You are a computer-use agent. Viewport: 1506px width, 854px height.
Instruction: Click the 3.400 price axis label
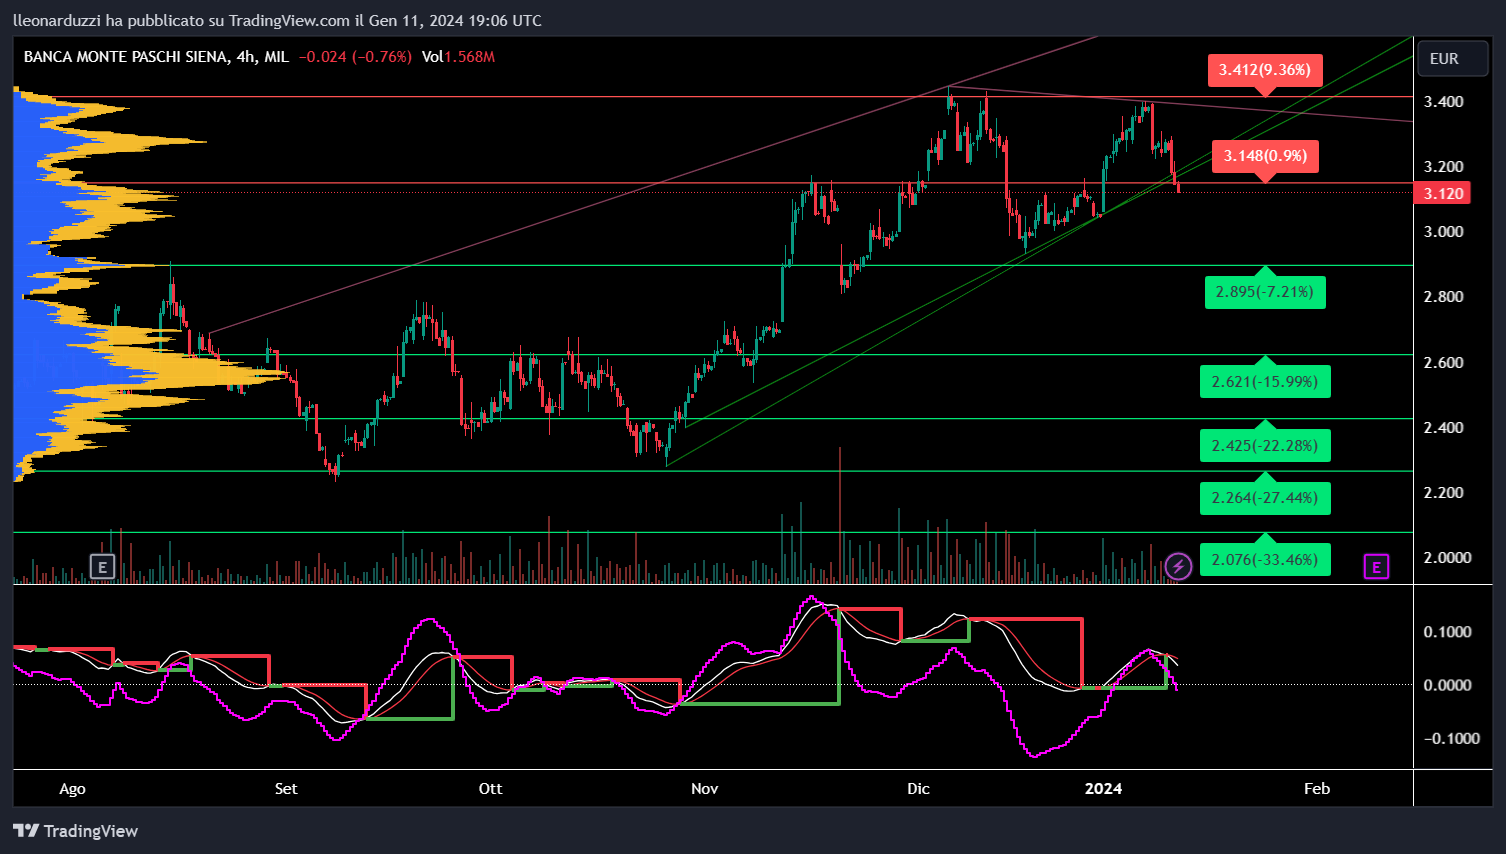click(1443, 102)
